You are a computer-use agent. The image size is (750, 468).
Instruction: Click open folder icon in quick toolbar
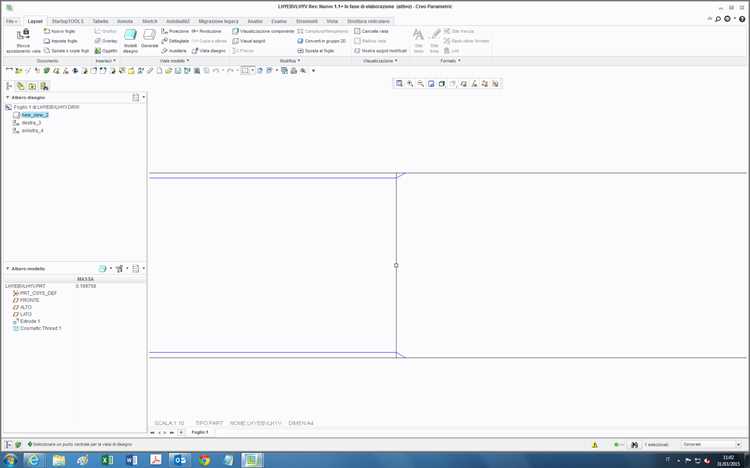pyautogui.click(x=168, y=71)
